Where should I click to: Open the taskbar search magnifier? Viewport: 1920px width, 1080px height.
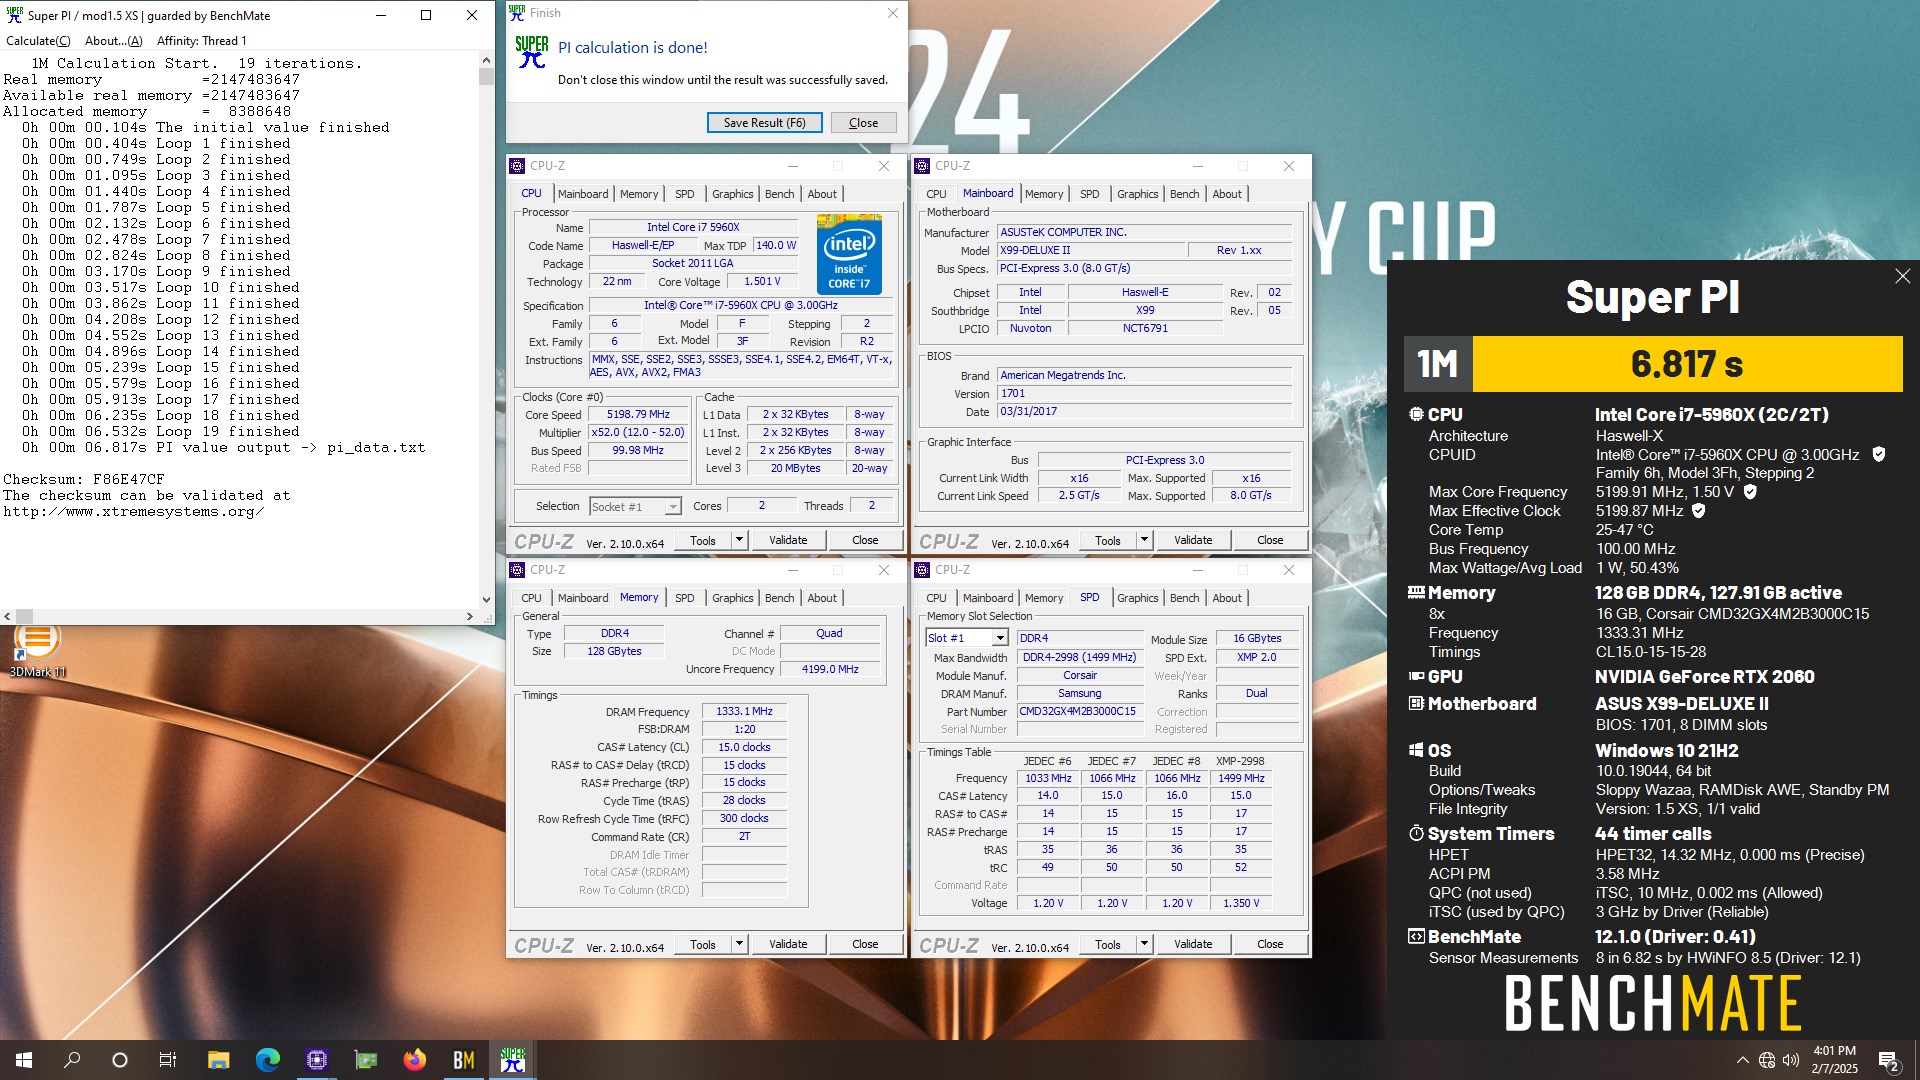tap(72, 1060)
